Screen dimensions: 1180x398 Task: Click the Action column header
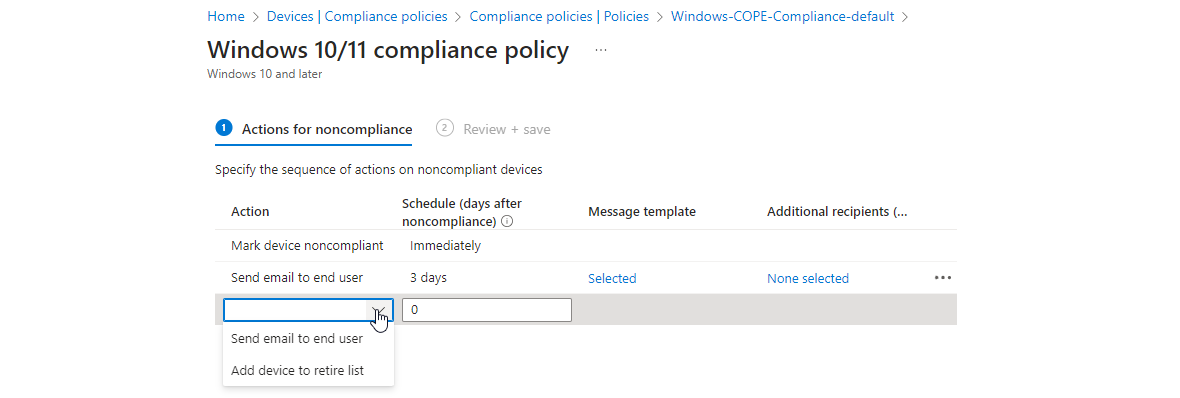(x=250, y=211)
